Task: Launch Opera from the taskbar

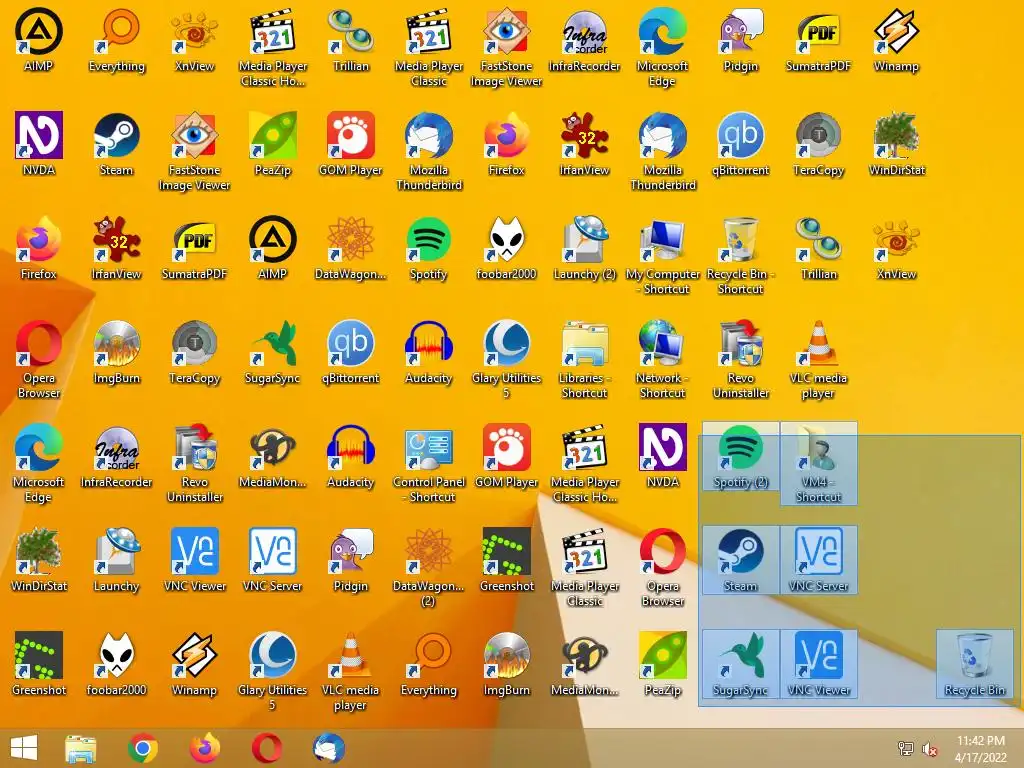Action: 266,748
